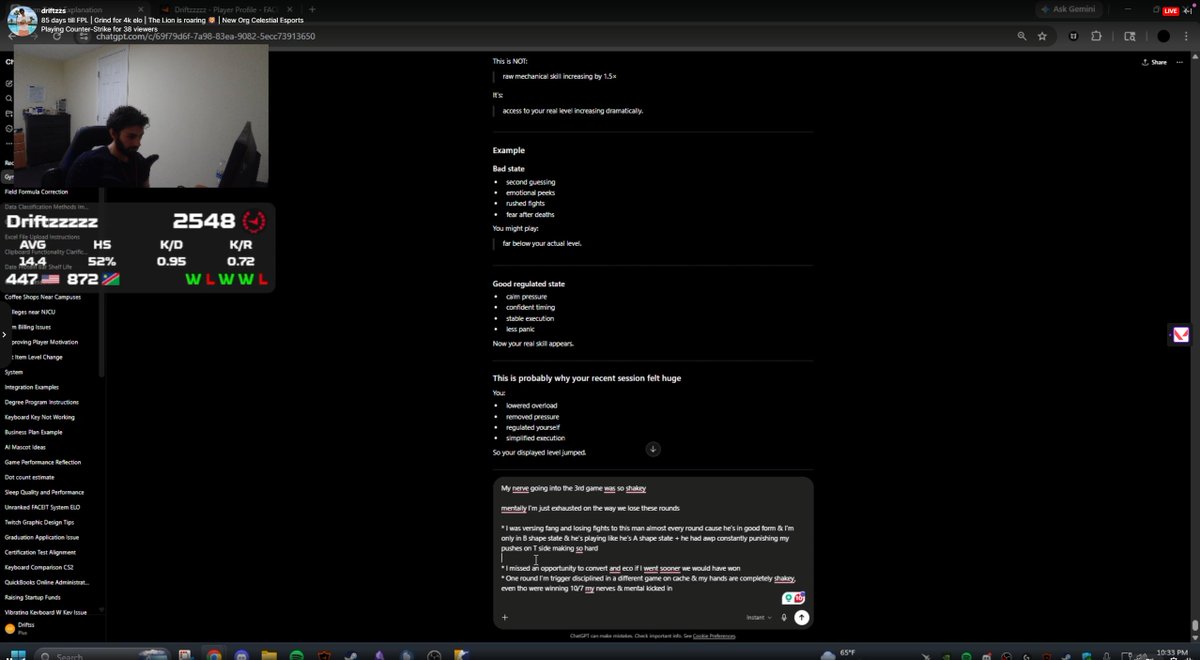
Task: Click the chatgpt.com address bar URL
Action: point(206,36)
